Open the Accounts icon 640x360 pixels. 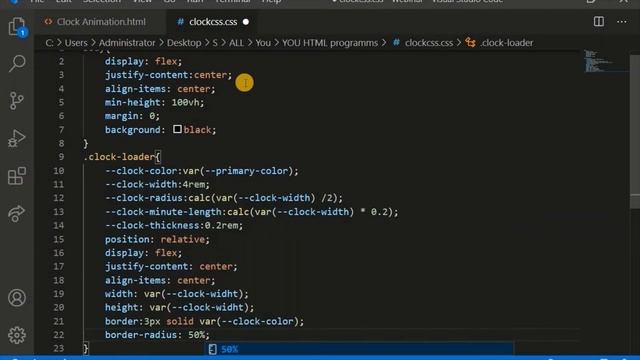pyautogui.click(x=17, y=298)
